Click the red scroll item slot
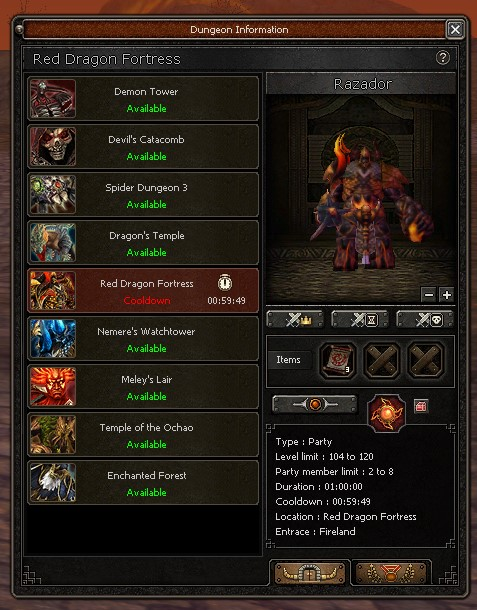Screen dimensions: 477x610 point(337,360)
